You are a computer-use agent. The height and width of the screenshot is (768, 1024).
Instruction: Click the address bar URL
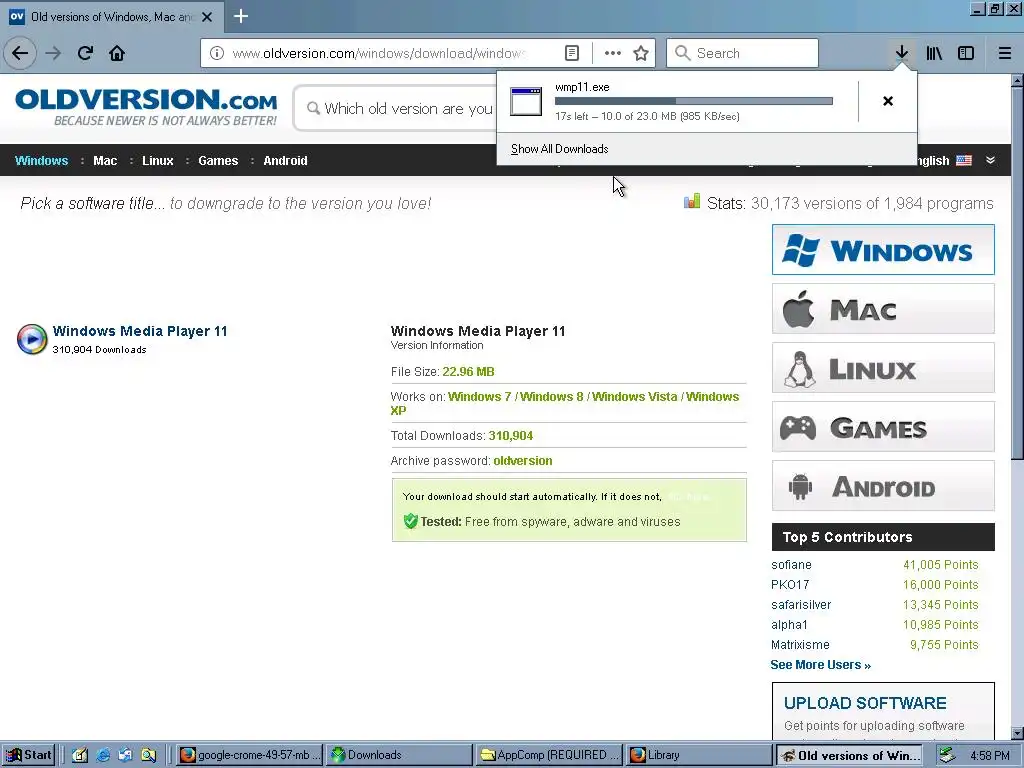(379, 53)
